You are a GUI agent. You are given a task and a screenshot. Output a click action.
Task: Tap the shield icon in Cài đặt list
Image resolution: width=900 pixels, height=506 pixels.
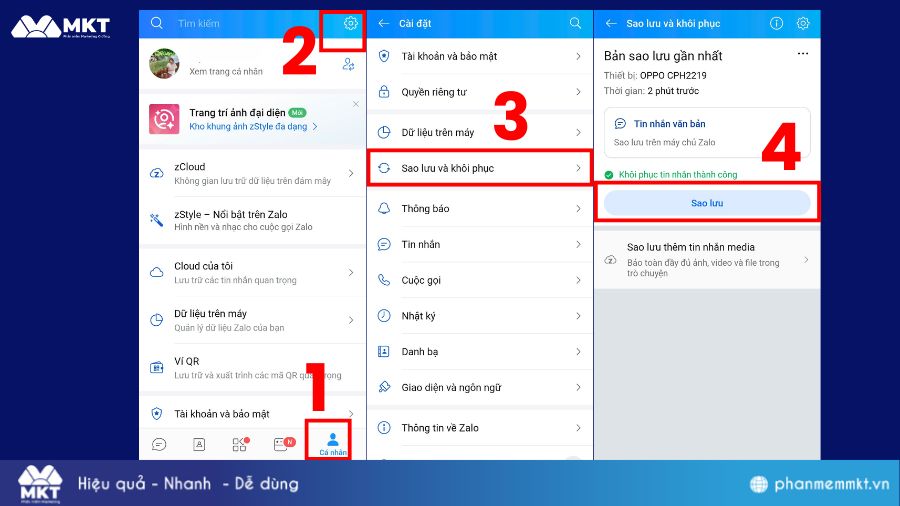tap(384, 56)
